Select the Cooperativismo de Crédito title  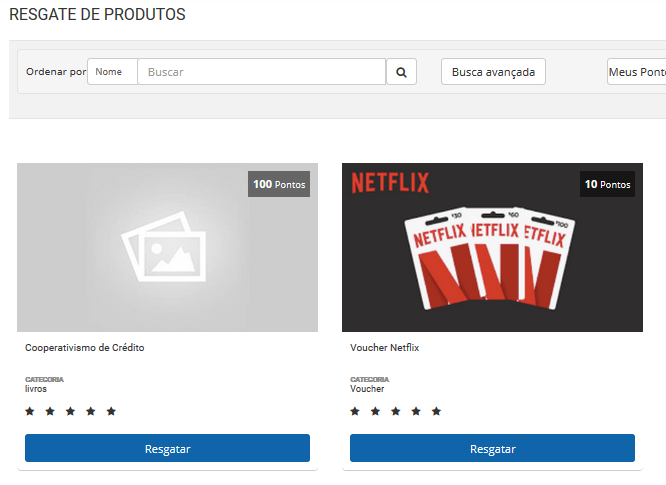pos(85,347)
